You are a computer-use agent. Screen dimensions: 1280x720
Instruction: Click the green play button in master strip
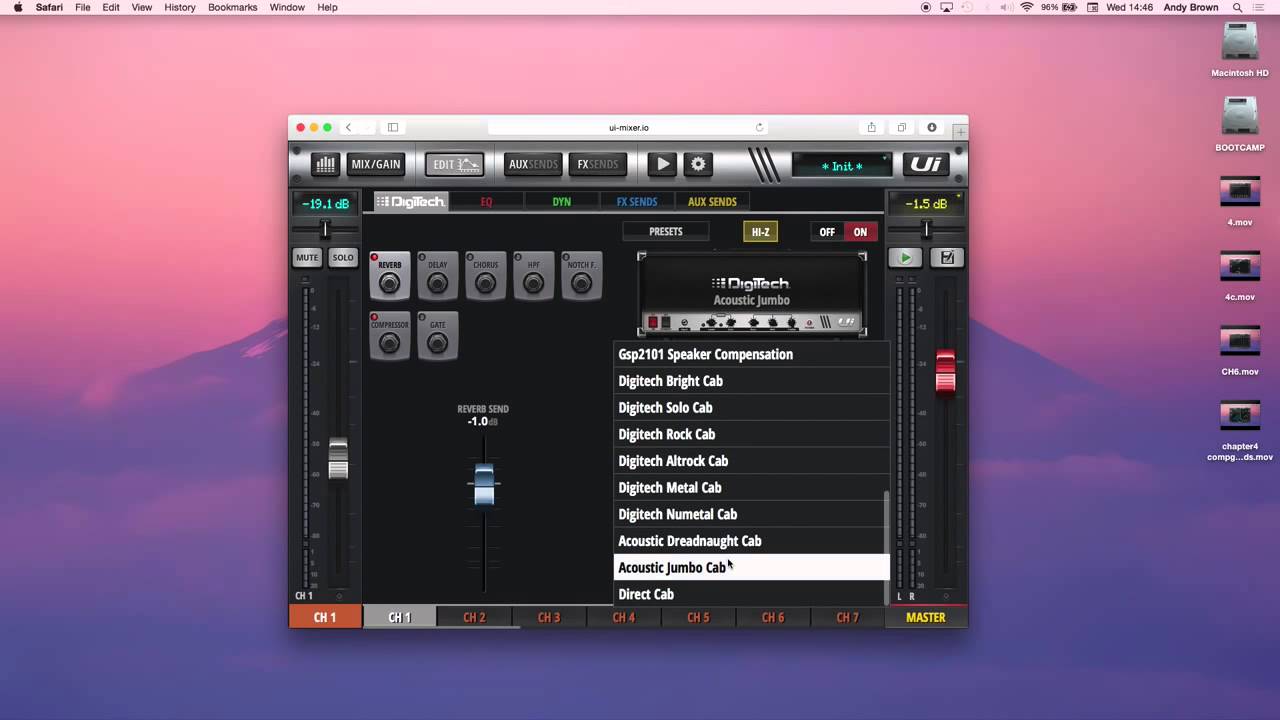[x=906, y=257]
